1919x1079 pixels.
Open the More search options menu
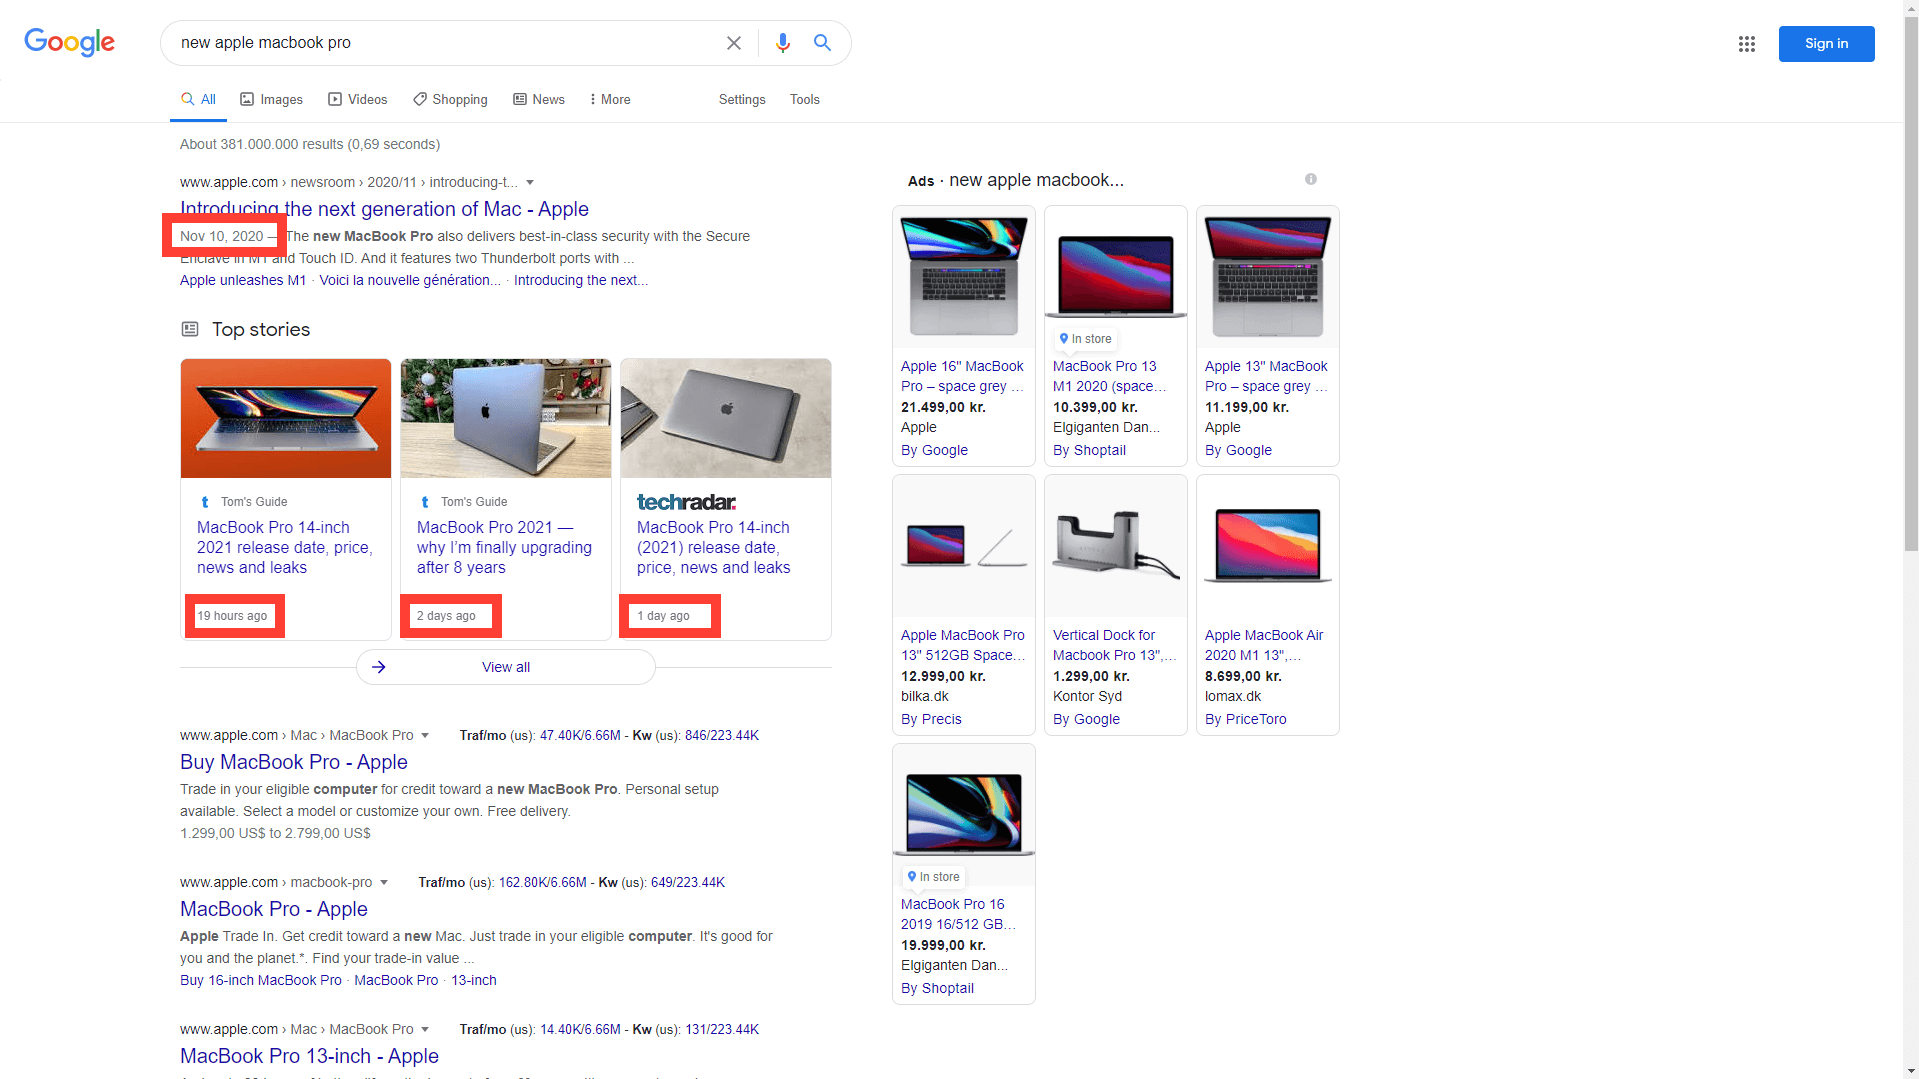pos(609,99)
